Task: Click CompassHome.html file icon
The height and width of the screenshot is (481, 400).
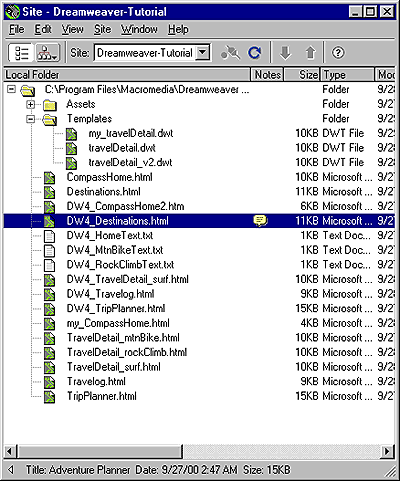Action: (x=49, y=178)
